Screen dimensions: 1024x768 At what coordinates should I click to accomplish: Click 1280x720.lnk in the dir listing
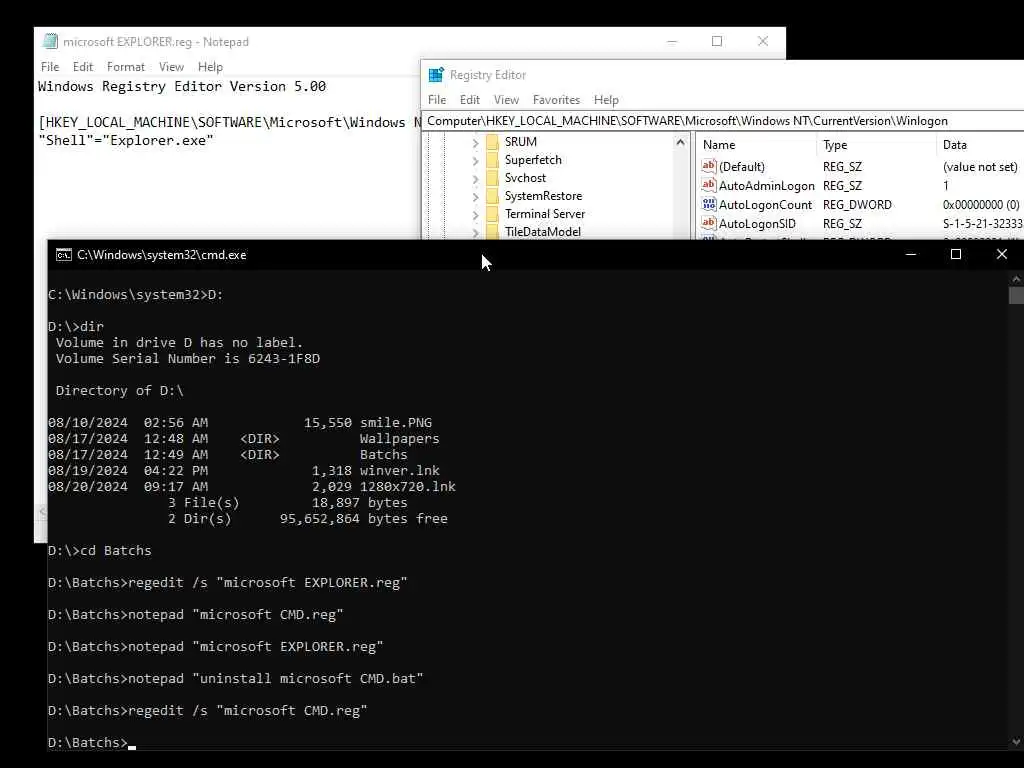pos(408,487)
